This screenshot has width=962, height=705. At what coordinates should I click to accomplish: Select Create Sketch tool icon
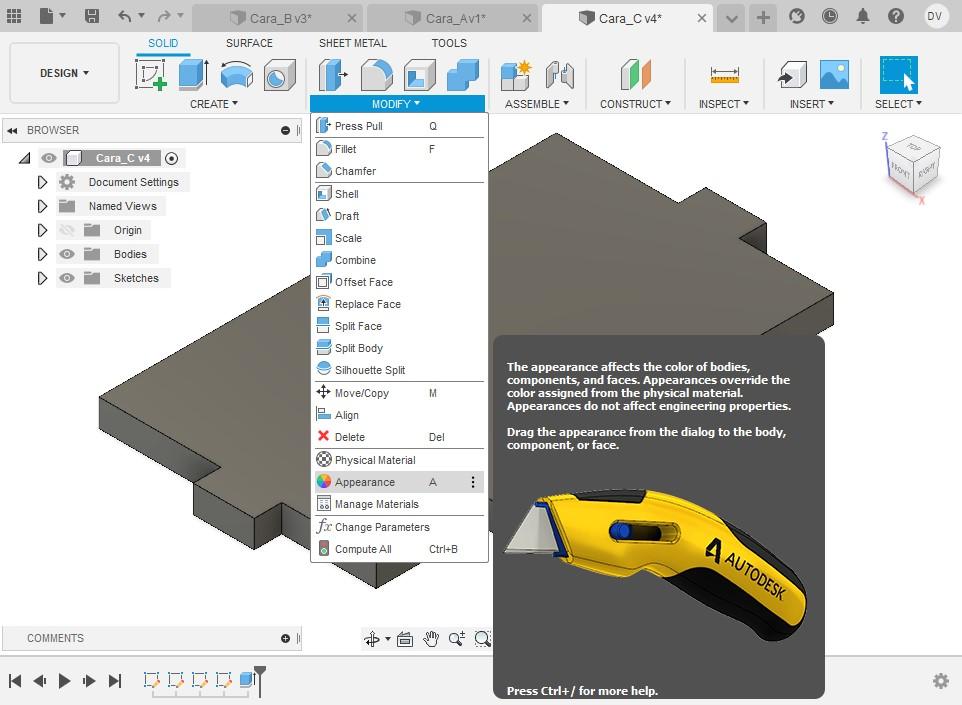(151, 75)
